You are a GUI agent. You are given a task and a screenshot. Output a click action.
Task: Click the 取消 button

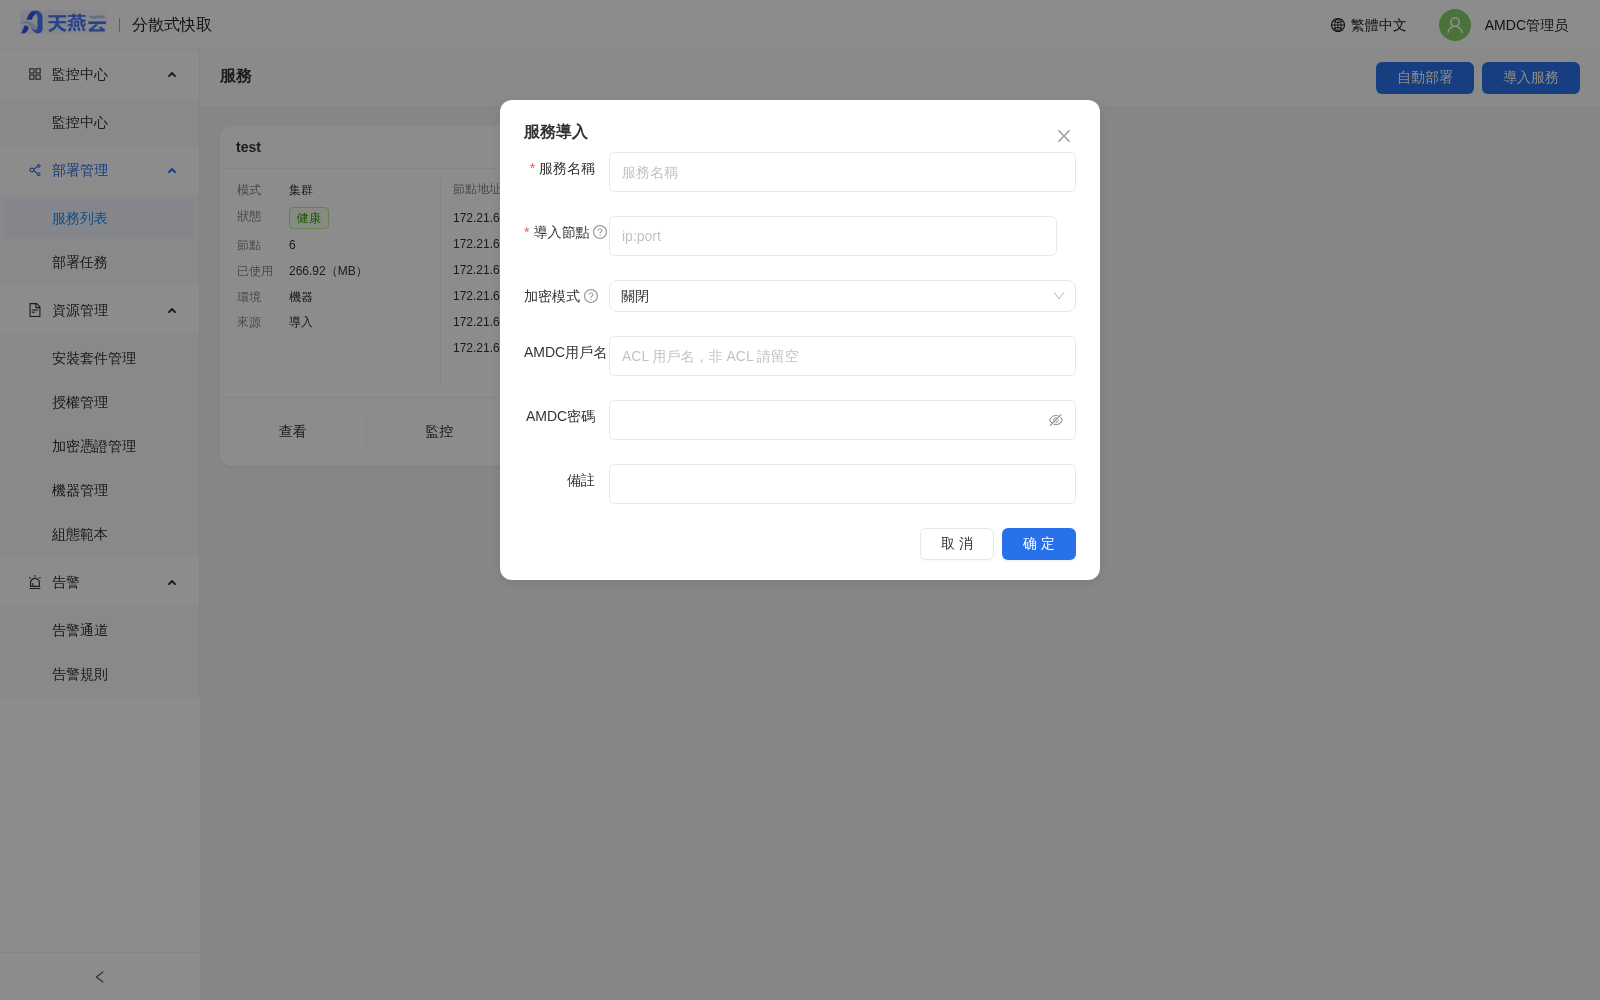coord(957,544)
